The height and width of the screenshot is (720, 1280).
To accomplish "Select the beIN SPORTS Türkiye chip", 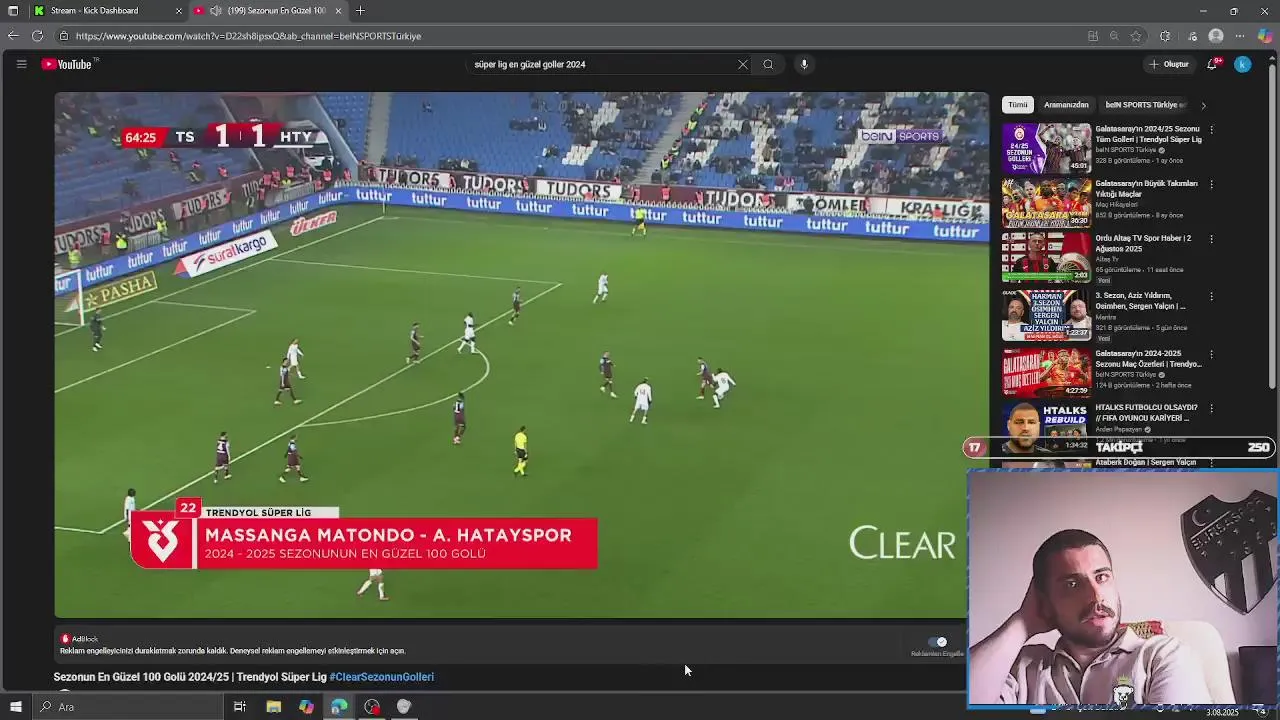I will click(1145, 105).
